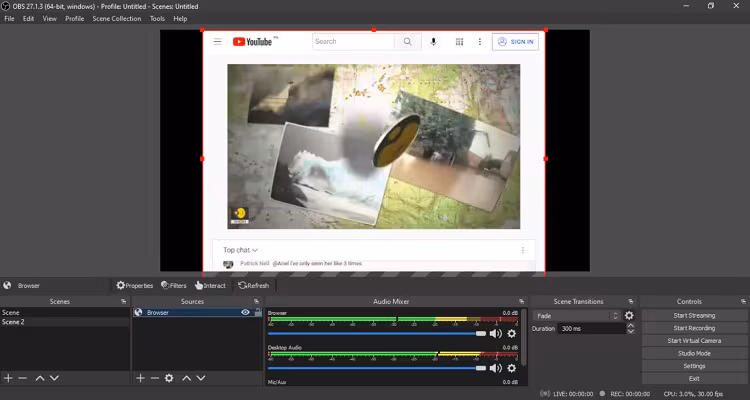Open the OBS Settings
This screenshot has width=750, height=400.
[694, 366]
